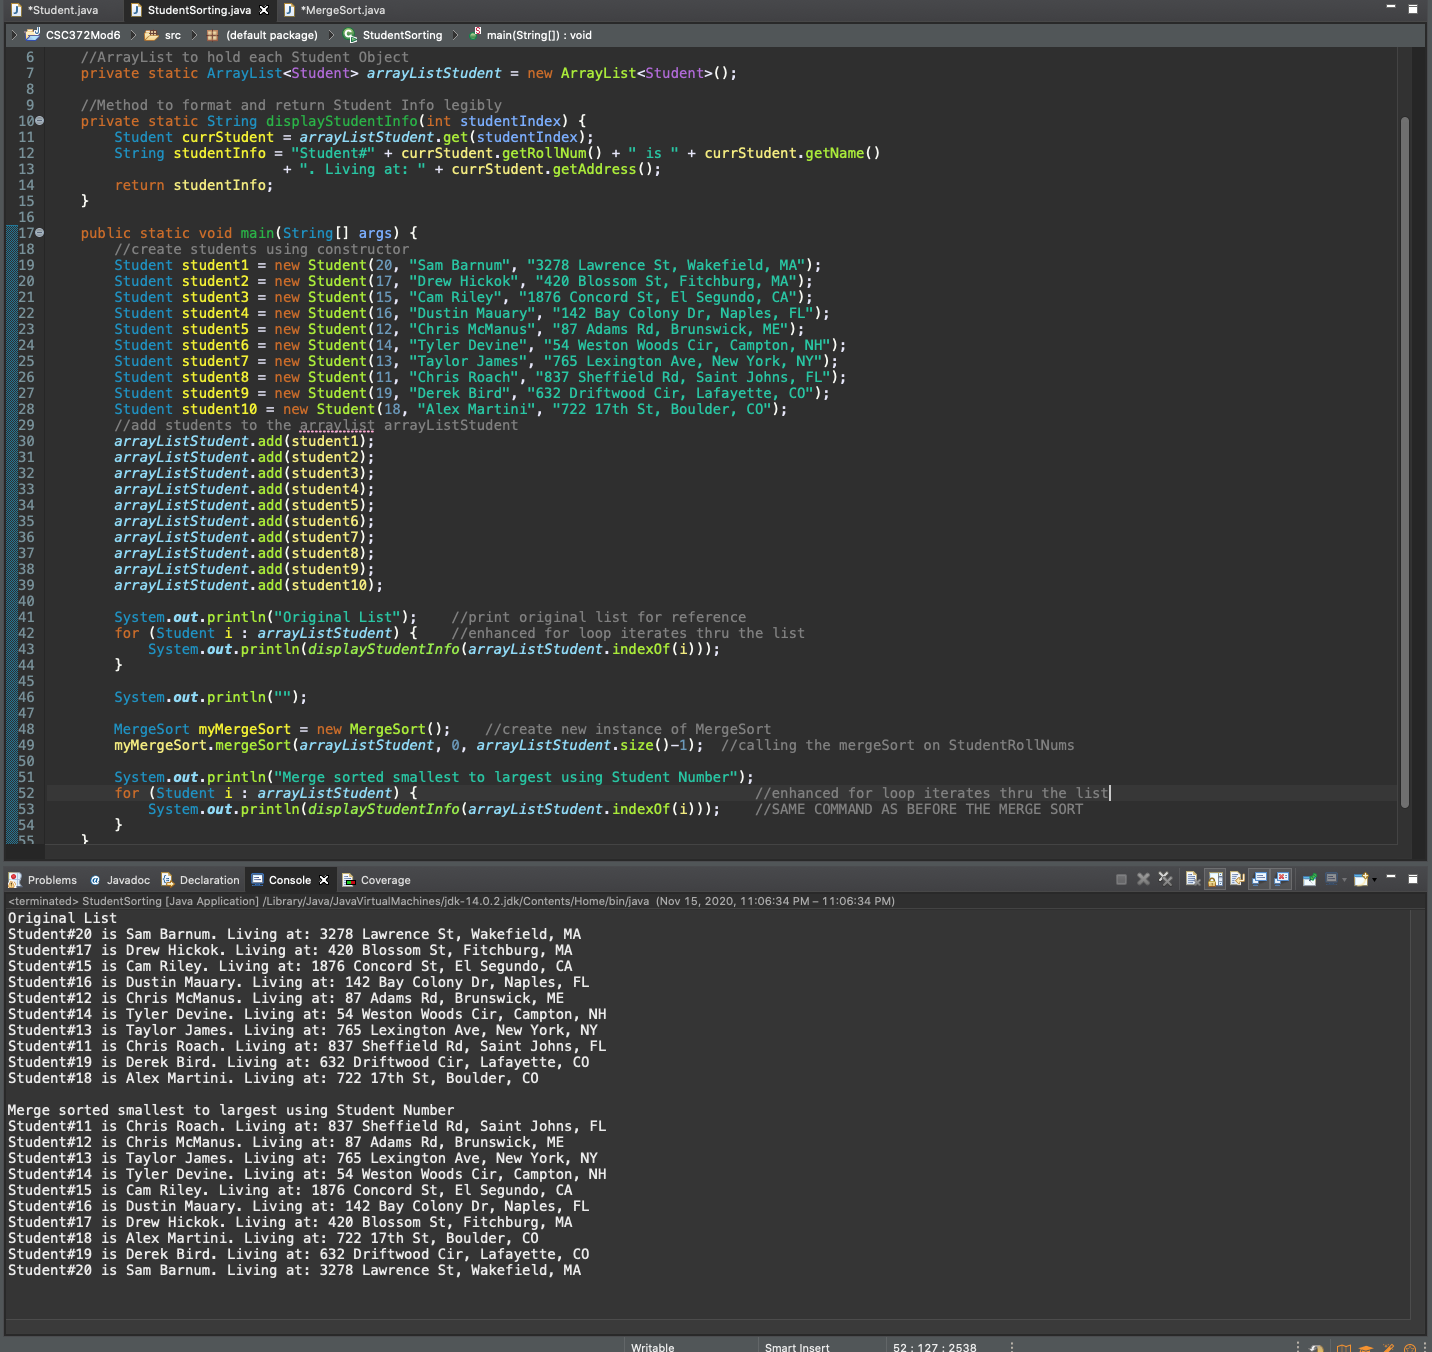1432x1352 pixels.
Task: Expand the chevron before CSC372Mod6 breadcrumb
Action: (14, 35)
